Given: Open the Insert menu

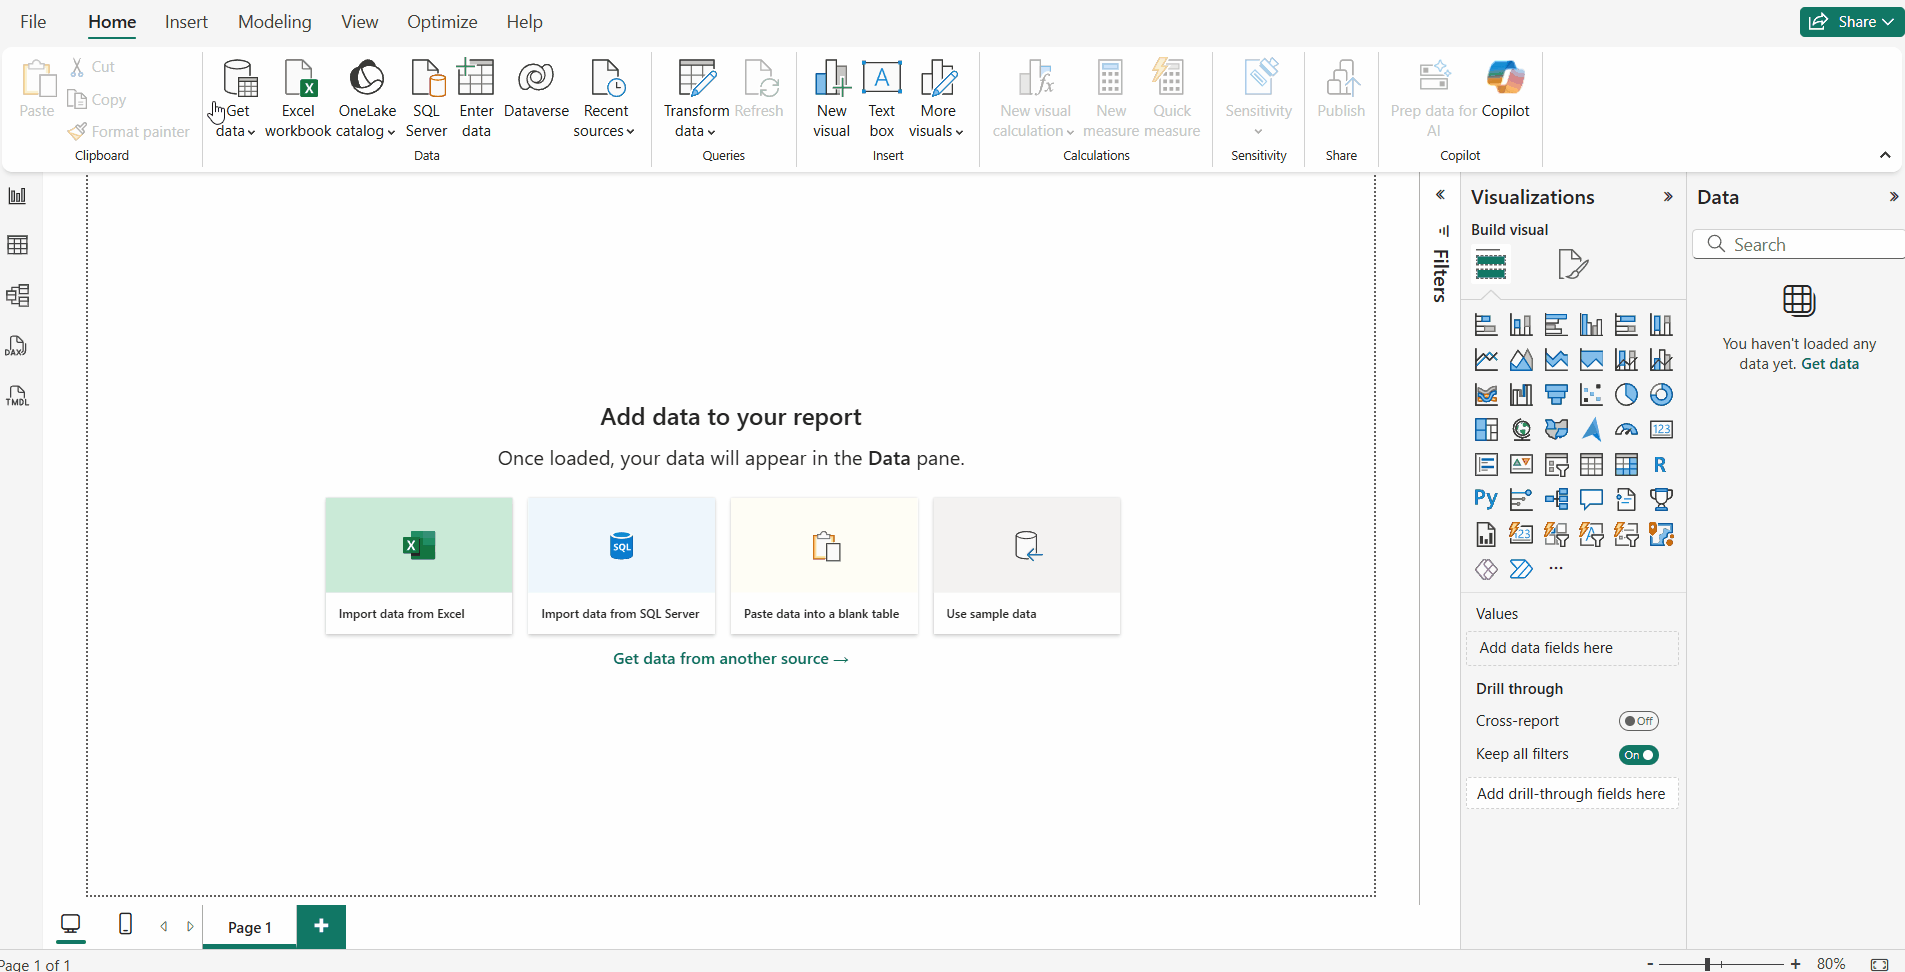Looking at the screenshot, I should point(186,21).
